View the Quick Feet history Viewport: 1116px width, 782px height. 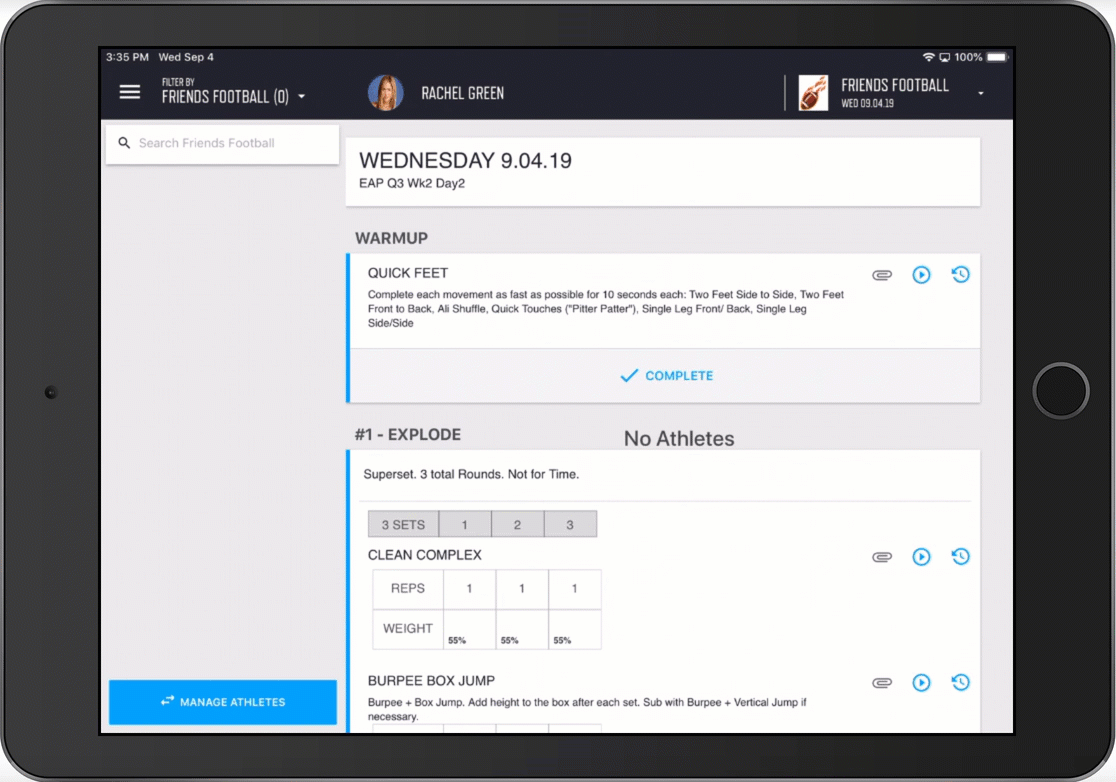click(x=960, y=275)
